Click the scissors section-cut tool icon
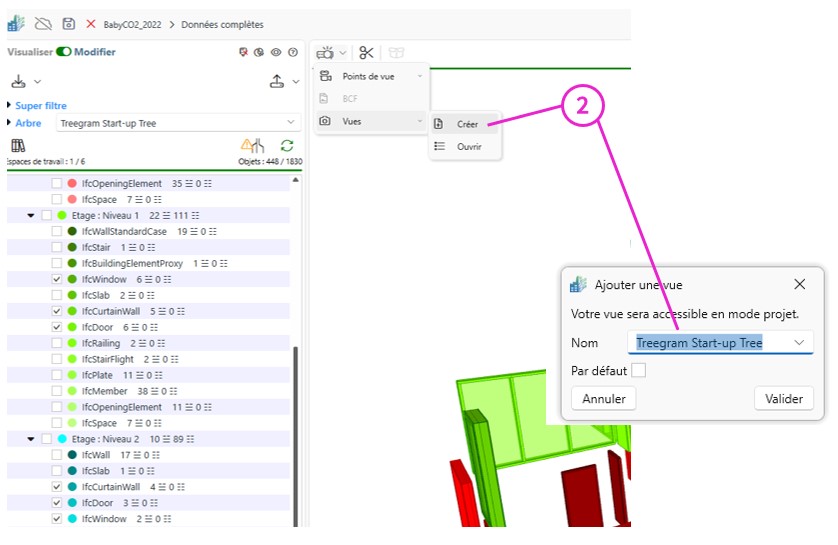Viewport: 838px width, 545px height. [x=366, y=53]
